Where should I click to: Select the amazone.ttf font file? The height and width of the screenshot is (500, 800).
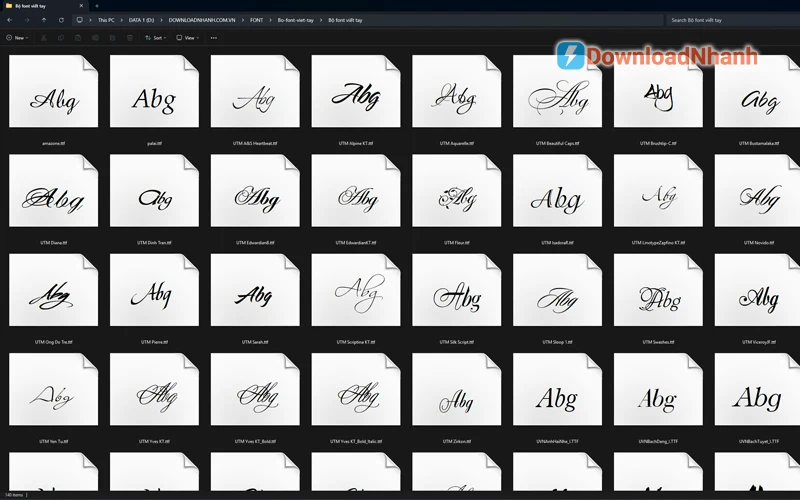click(54, 91)
